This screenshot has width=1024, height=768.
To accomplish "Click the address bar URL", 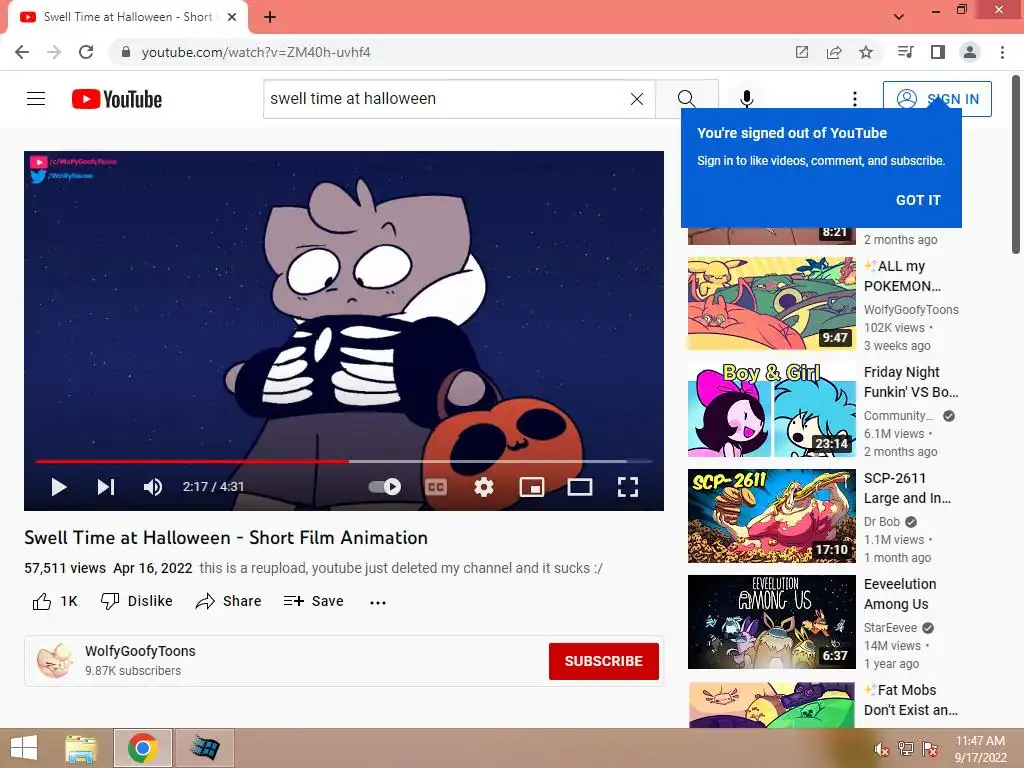I will [x=256, y=52].
